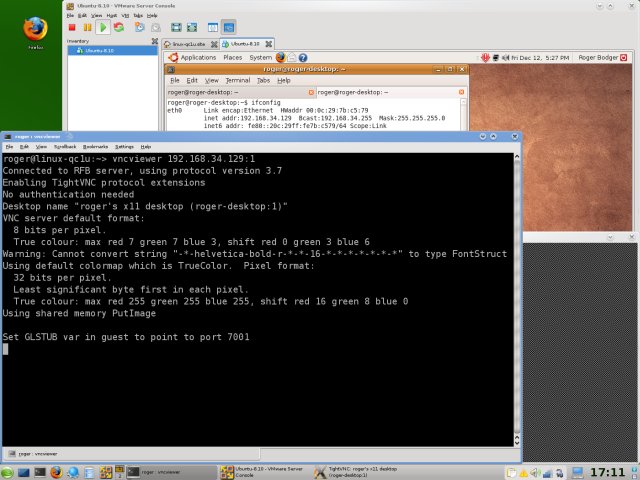Open the Host menu in VMware Server Console

[x=111, y=16]
